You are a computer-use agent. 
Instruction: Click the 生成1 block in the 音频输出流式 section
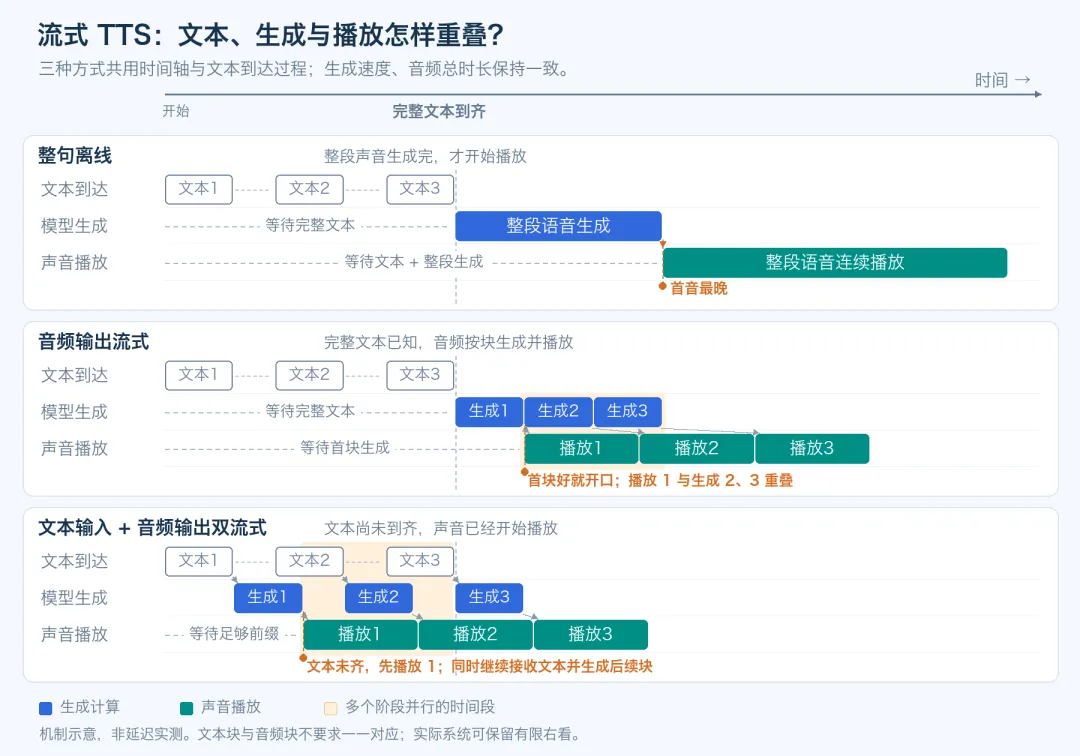(x=489, y=412)
